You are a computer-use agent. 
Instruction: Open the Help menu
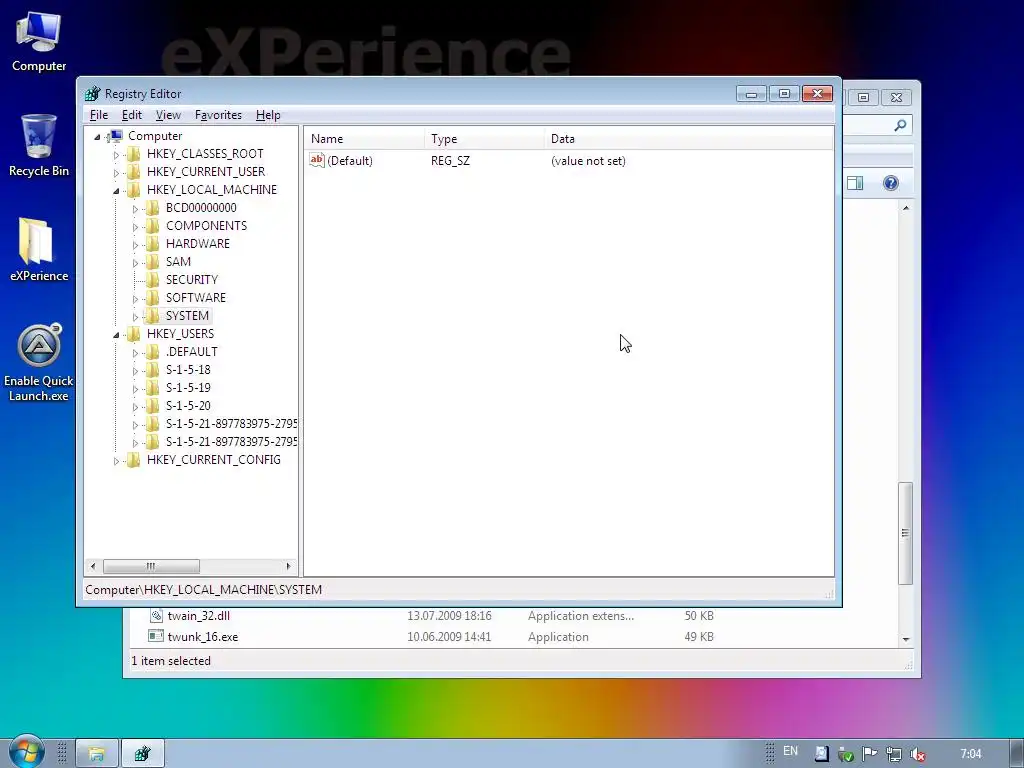[x=268, y=115]
